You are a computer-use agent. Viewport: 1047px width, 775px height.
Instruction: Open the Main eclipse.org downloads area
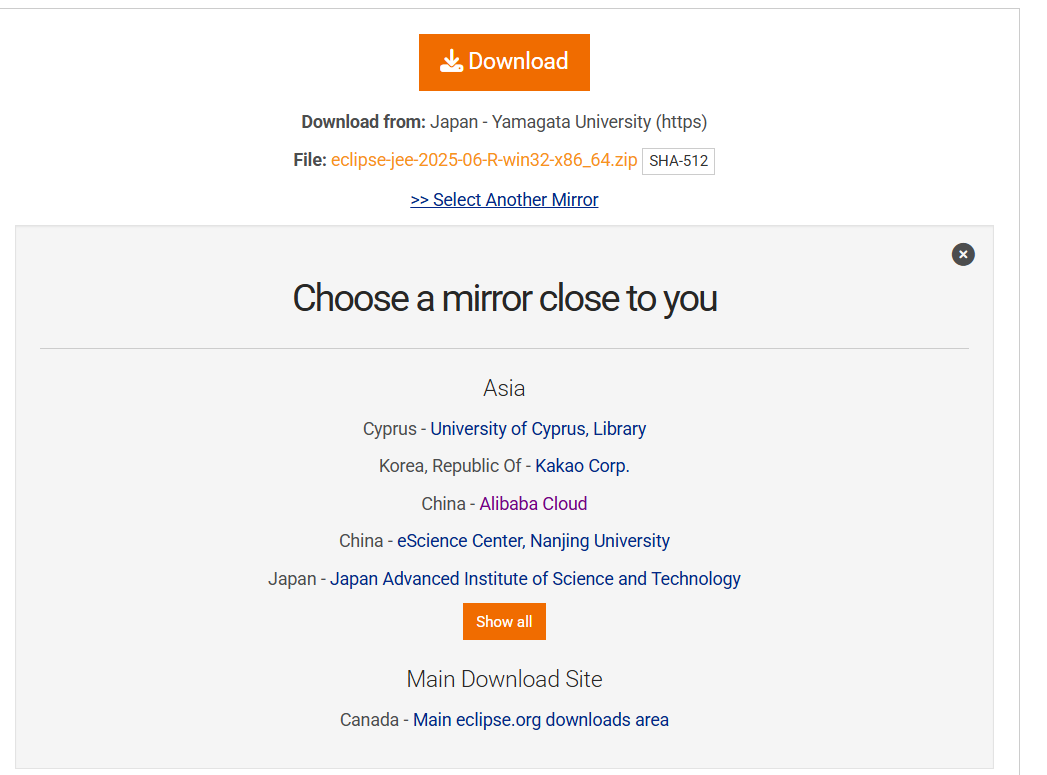tap(541, 719)
